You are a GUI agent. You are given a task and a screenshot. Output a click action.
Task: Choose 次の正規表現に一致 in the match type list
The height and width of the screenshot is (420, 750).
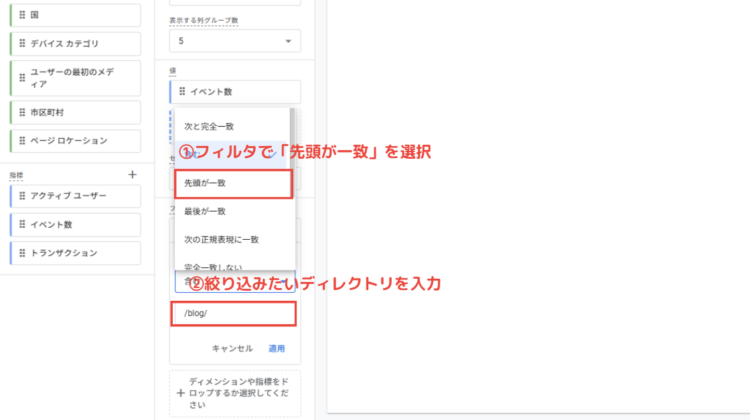tap(232, 239)
